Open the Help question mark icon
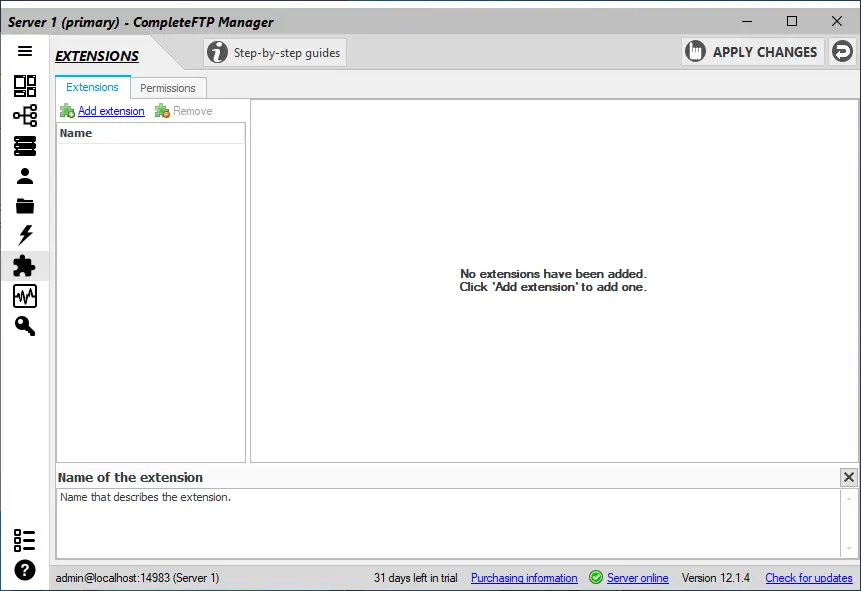Viewport: 861px width, 591px height. (x=25, y=570)
